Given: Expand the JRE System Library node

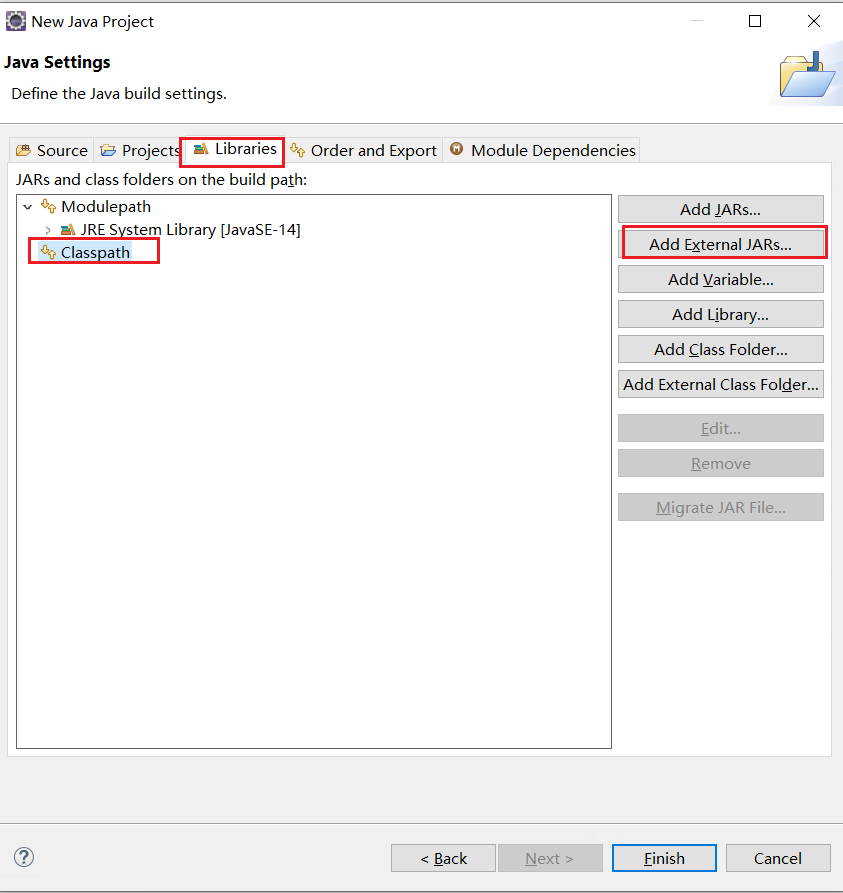Looking at the screenshot, I should tap(47, 230).
